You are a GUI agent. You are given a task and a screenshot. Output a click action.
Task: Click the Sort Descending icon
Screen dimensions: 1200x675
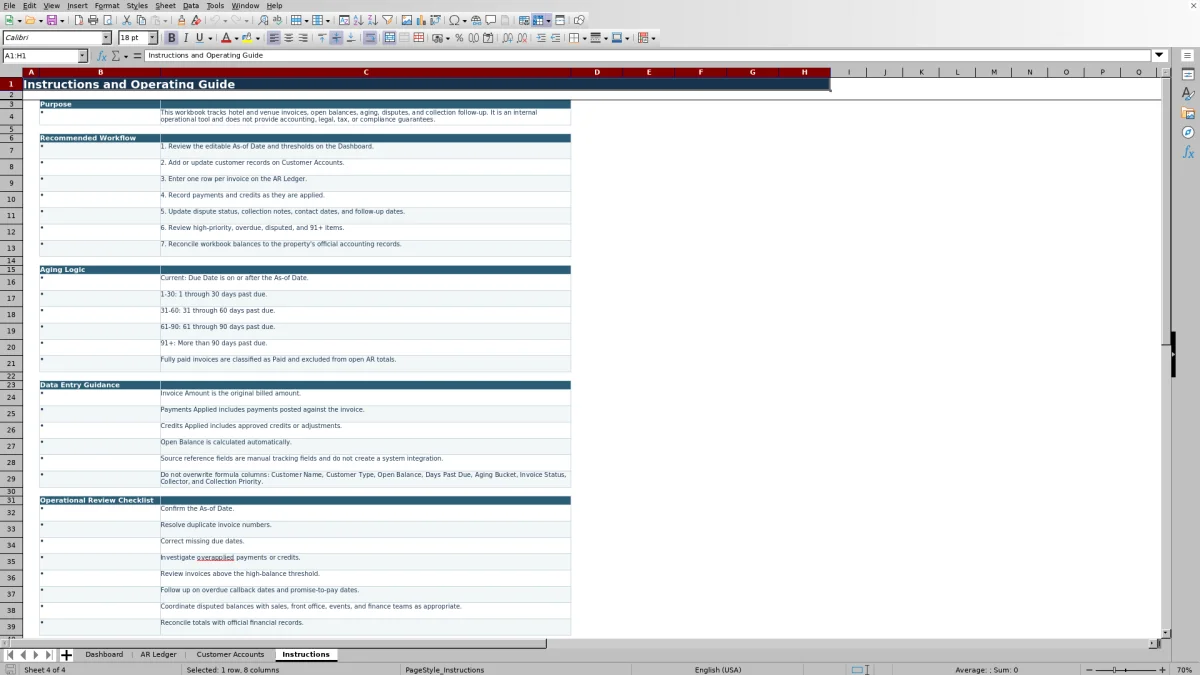pos(373,20)
